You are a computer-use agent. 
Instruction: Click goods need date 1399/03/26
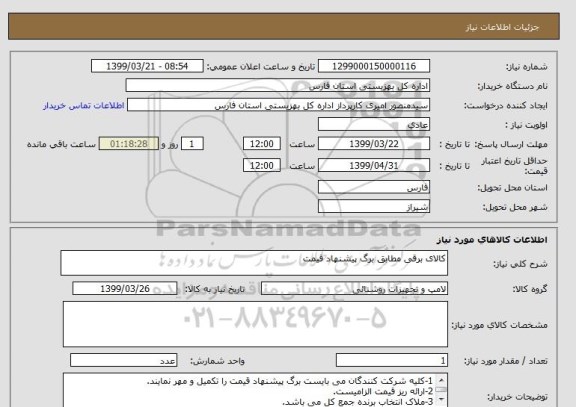coord(125,288)
